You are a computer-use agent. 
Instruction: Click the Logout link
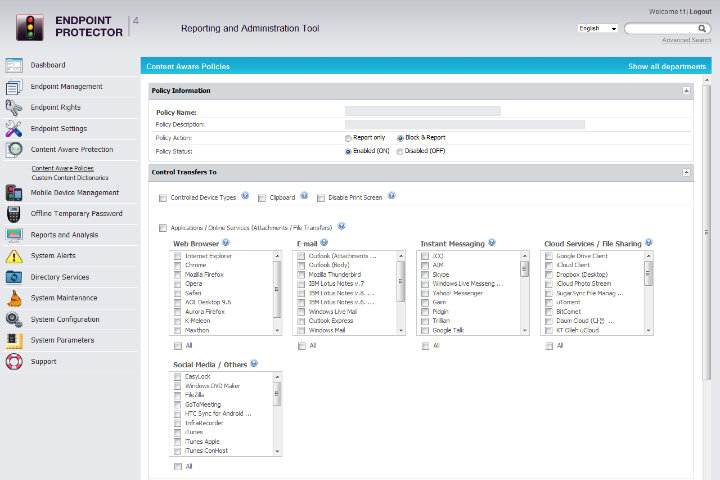click(701, 11)
